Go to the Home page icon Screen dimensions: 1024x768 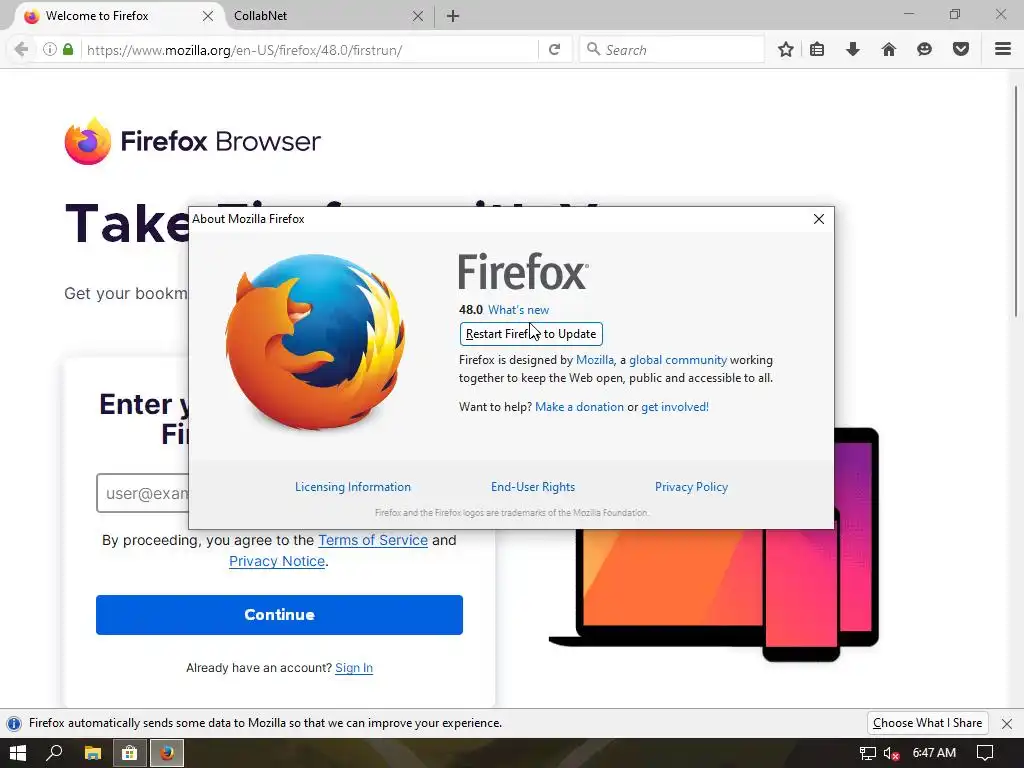tap(889, 50)
